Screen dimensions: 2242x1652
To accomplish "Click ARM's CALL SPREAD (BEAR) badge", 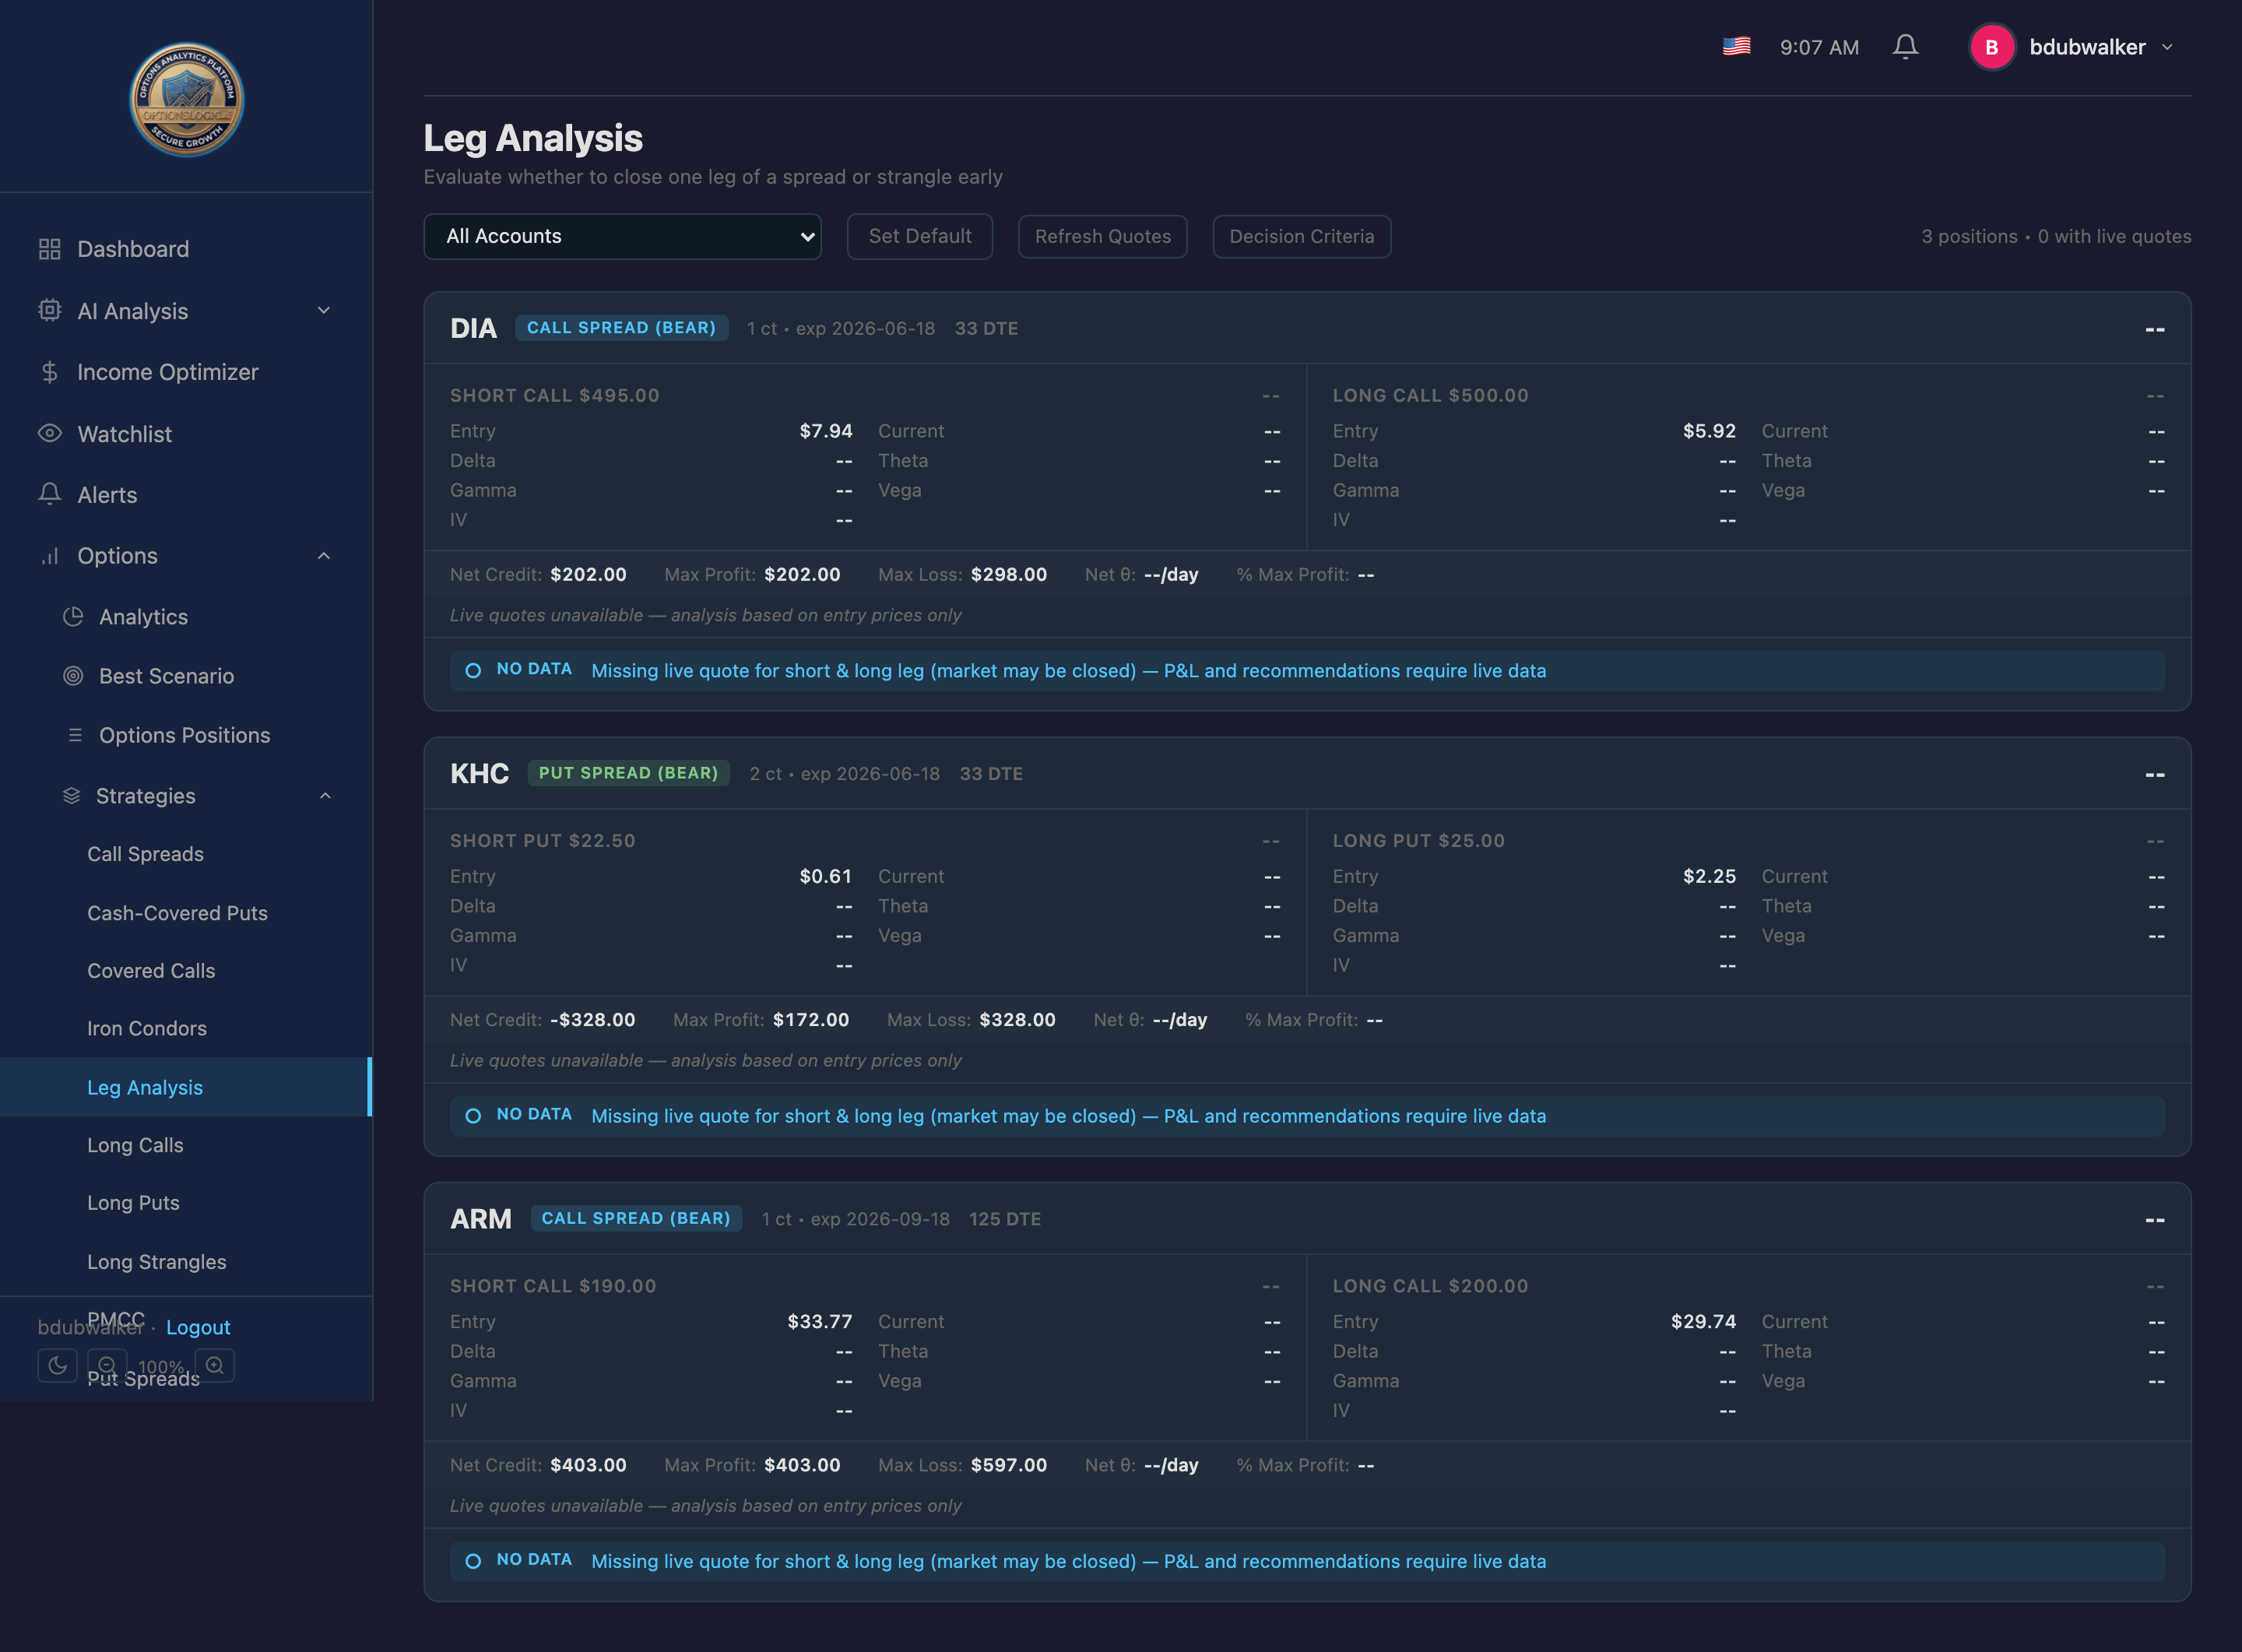I will tap(636, 1218).
